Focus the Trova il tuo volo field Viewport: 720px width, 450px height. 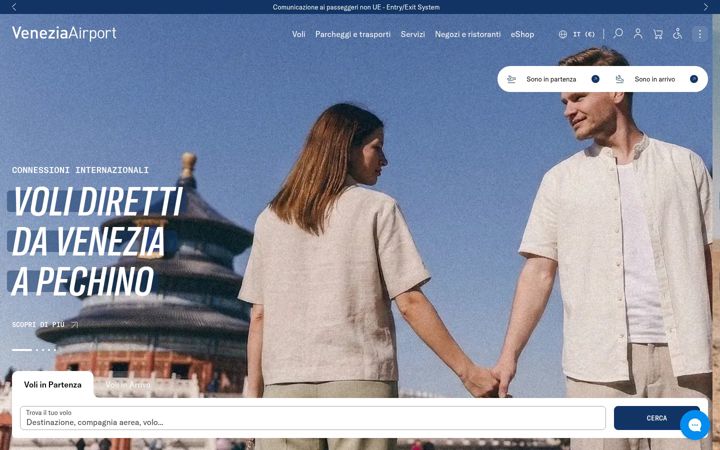(x=313, y=418)
